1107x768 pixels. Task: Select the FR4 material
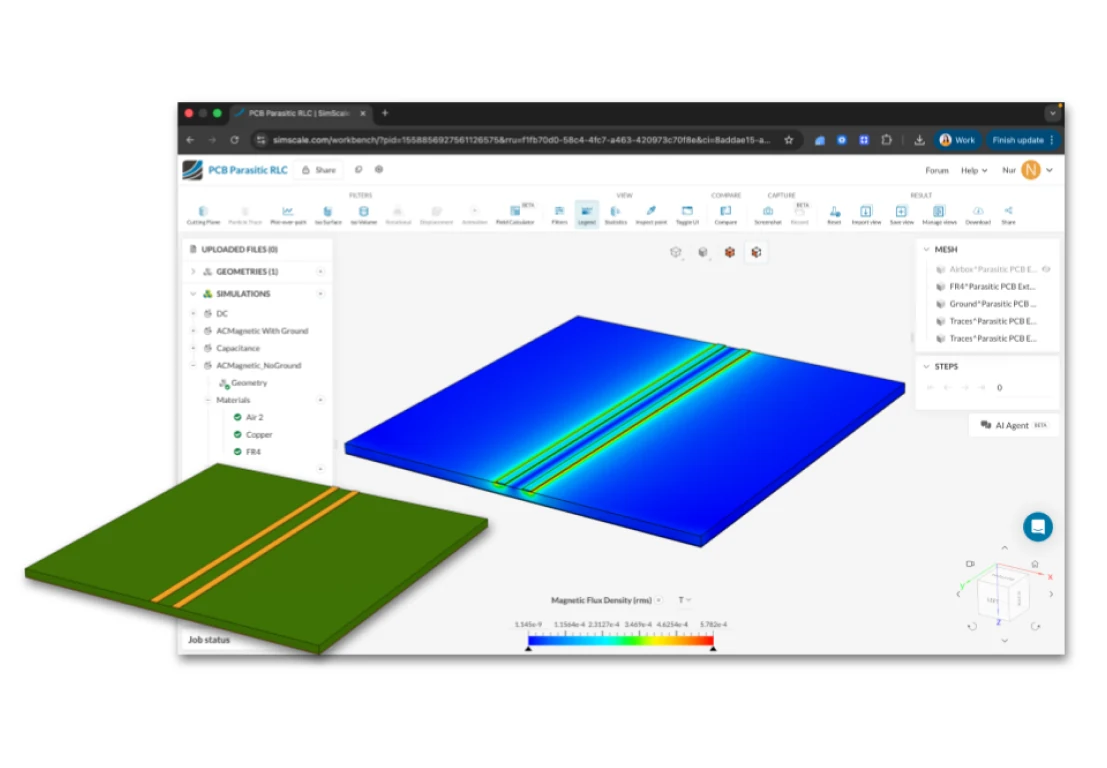253,452
